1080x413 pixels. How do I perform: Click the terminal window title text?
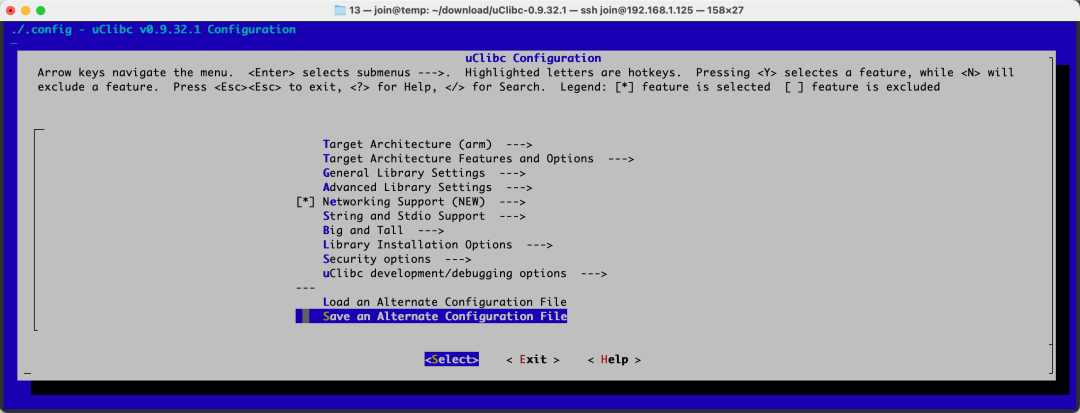click(x=546, y=10)
